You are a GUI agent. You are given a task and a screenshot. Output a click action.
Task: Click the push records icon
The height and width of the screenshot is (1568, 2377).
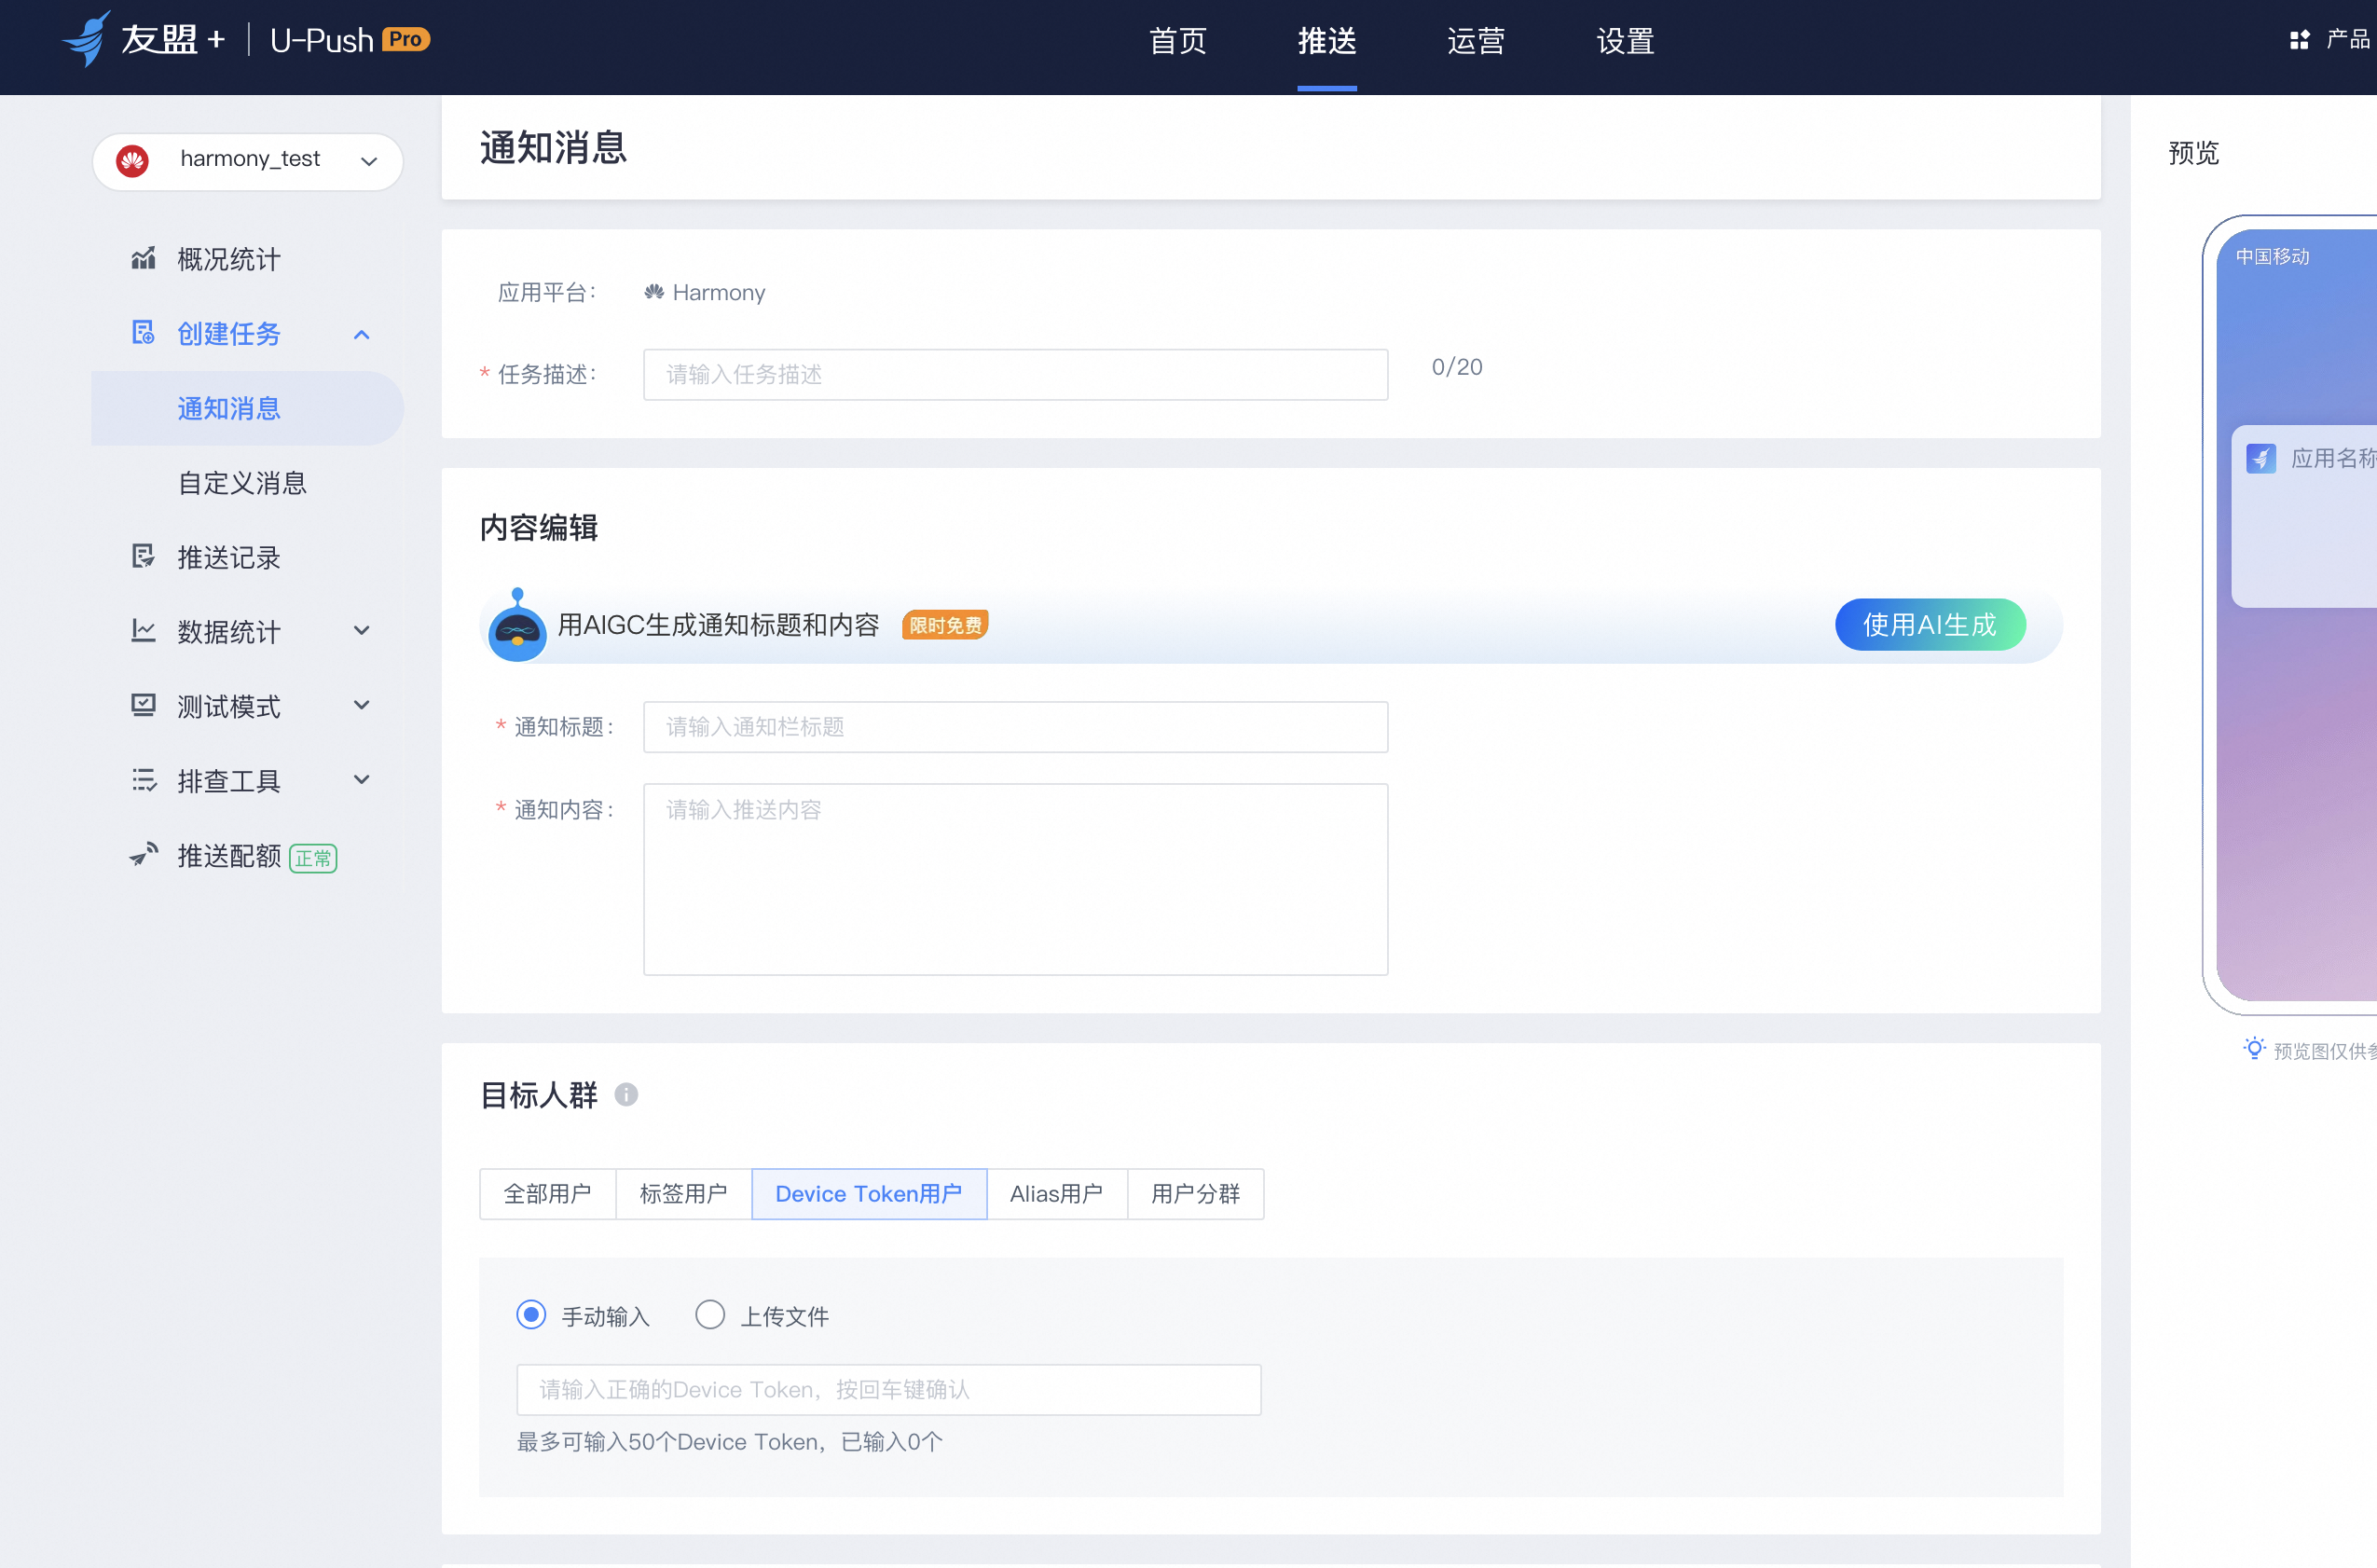coord(143,557)
